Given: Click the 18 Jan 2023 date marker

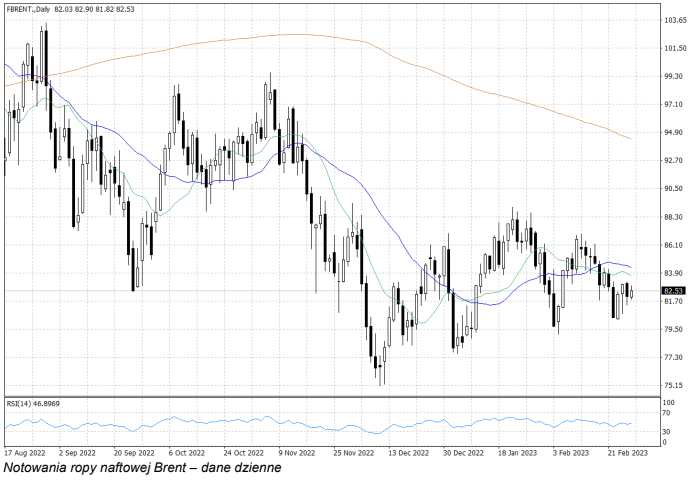Looking at the screenshot, I should point(517,452).
